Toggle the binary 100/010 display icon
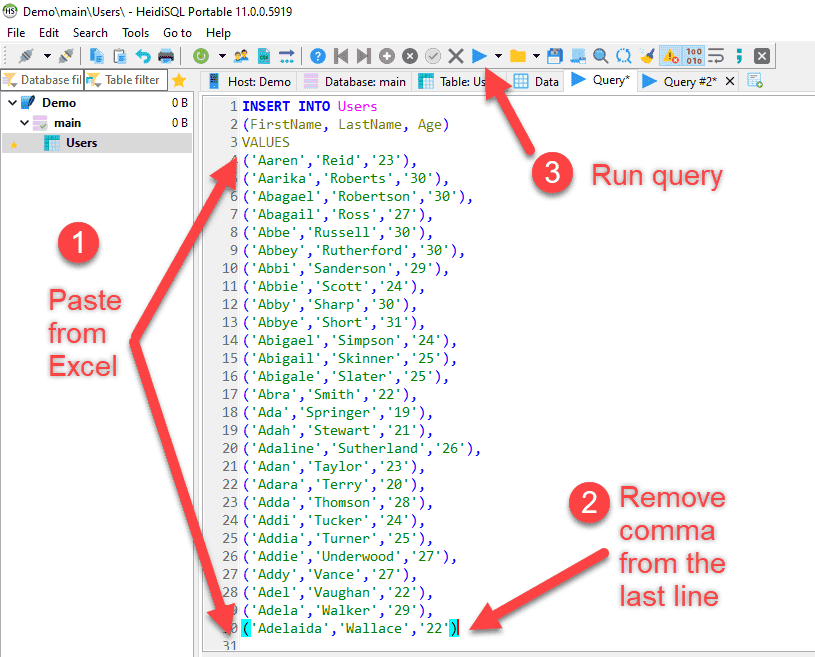815x657 pixels. coord(694,56)
